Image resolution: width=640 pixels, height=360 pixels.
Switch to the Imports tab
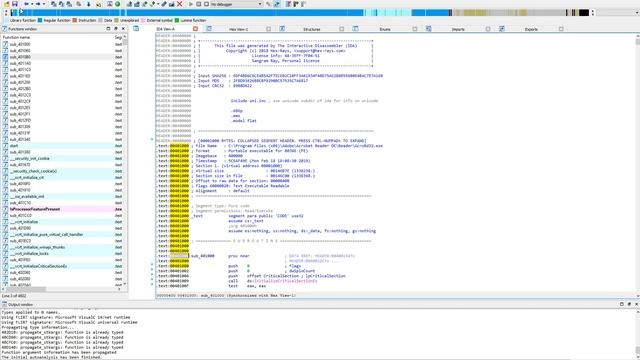pyautogui.click(x=458, y=29)
